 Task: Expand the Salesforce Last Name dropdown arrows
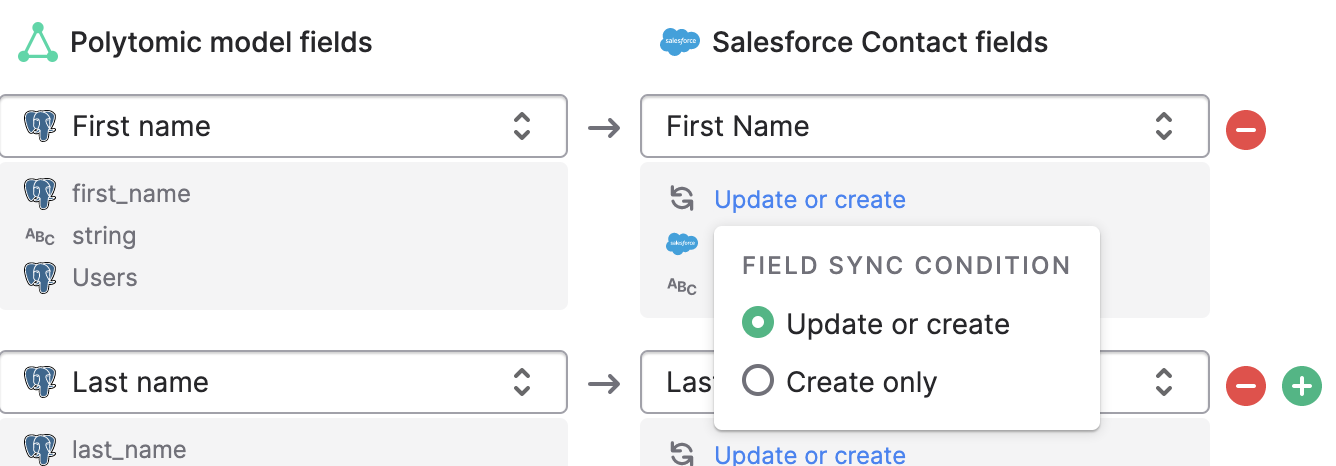click(x=1163, y=382)
